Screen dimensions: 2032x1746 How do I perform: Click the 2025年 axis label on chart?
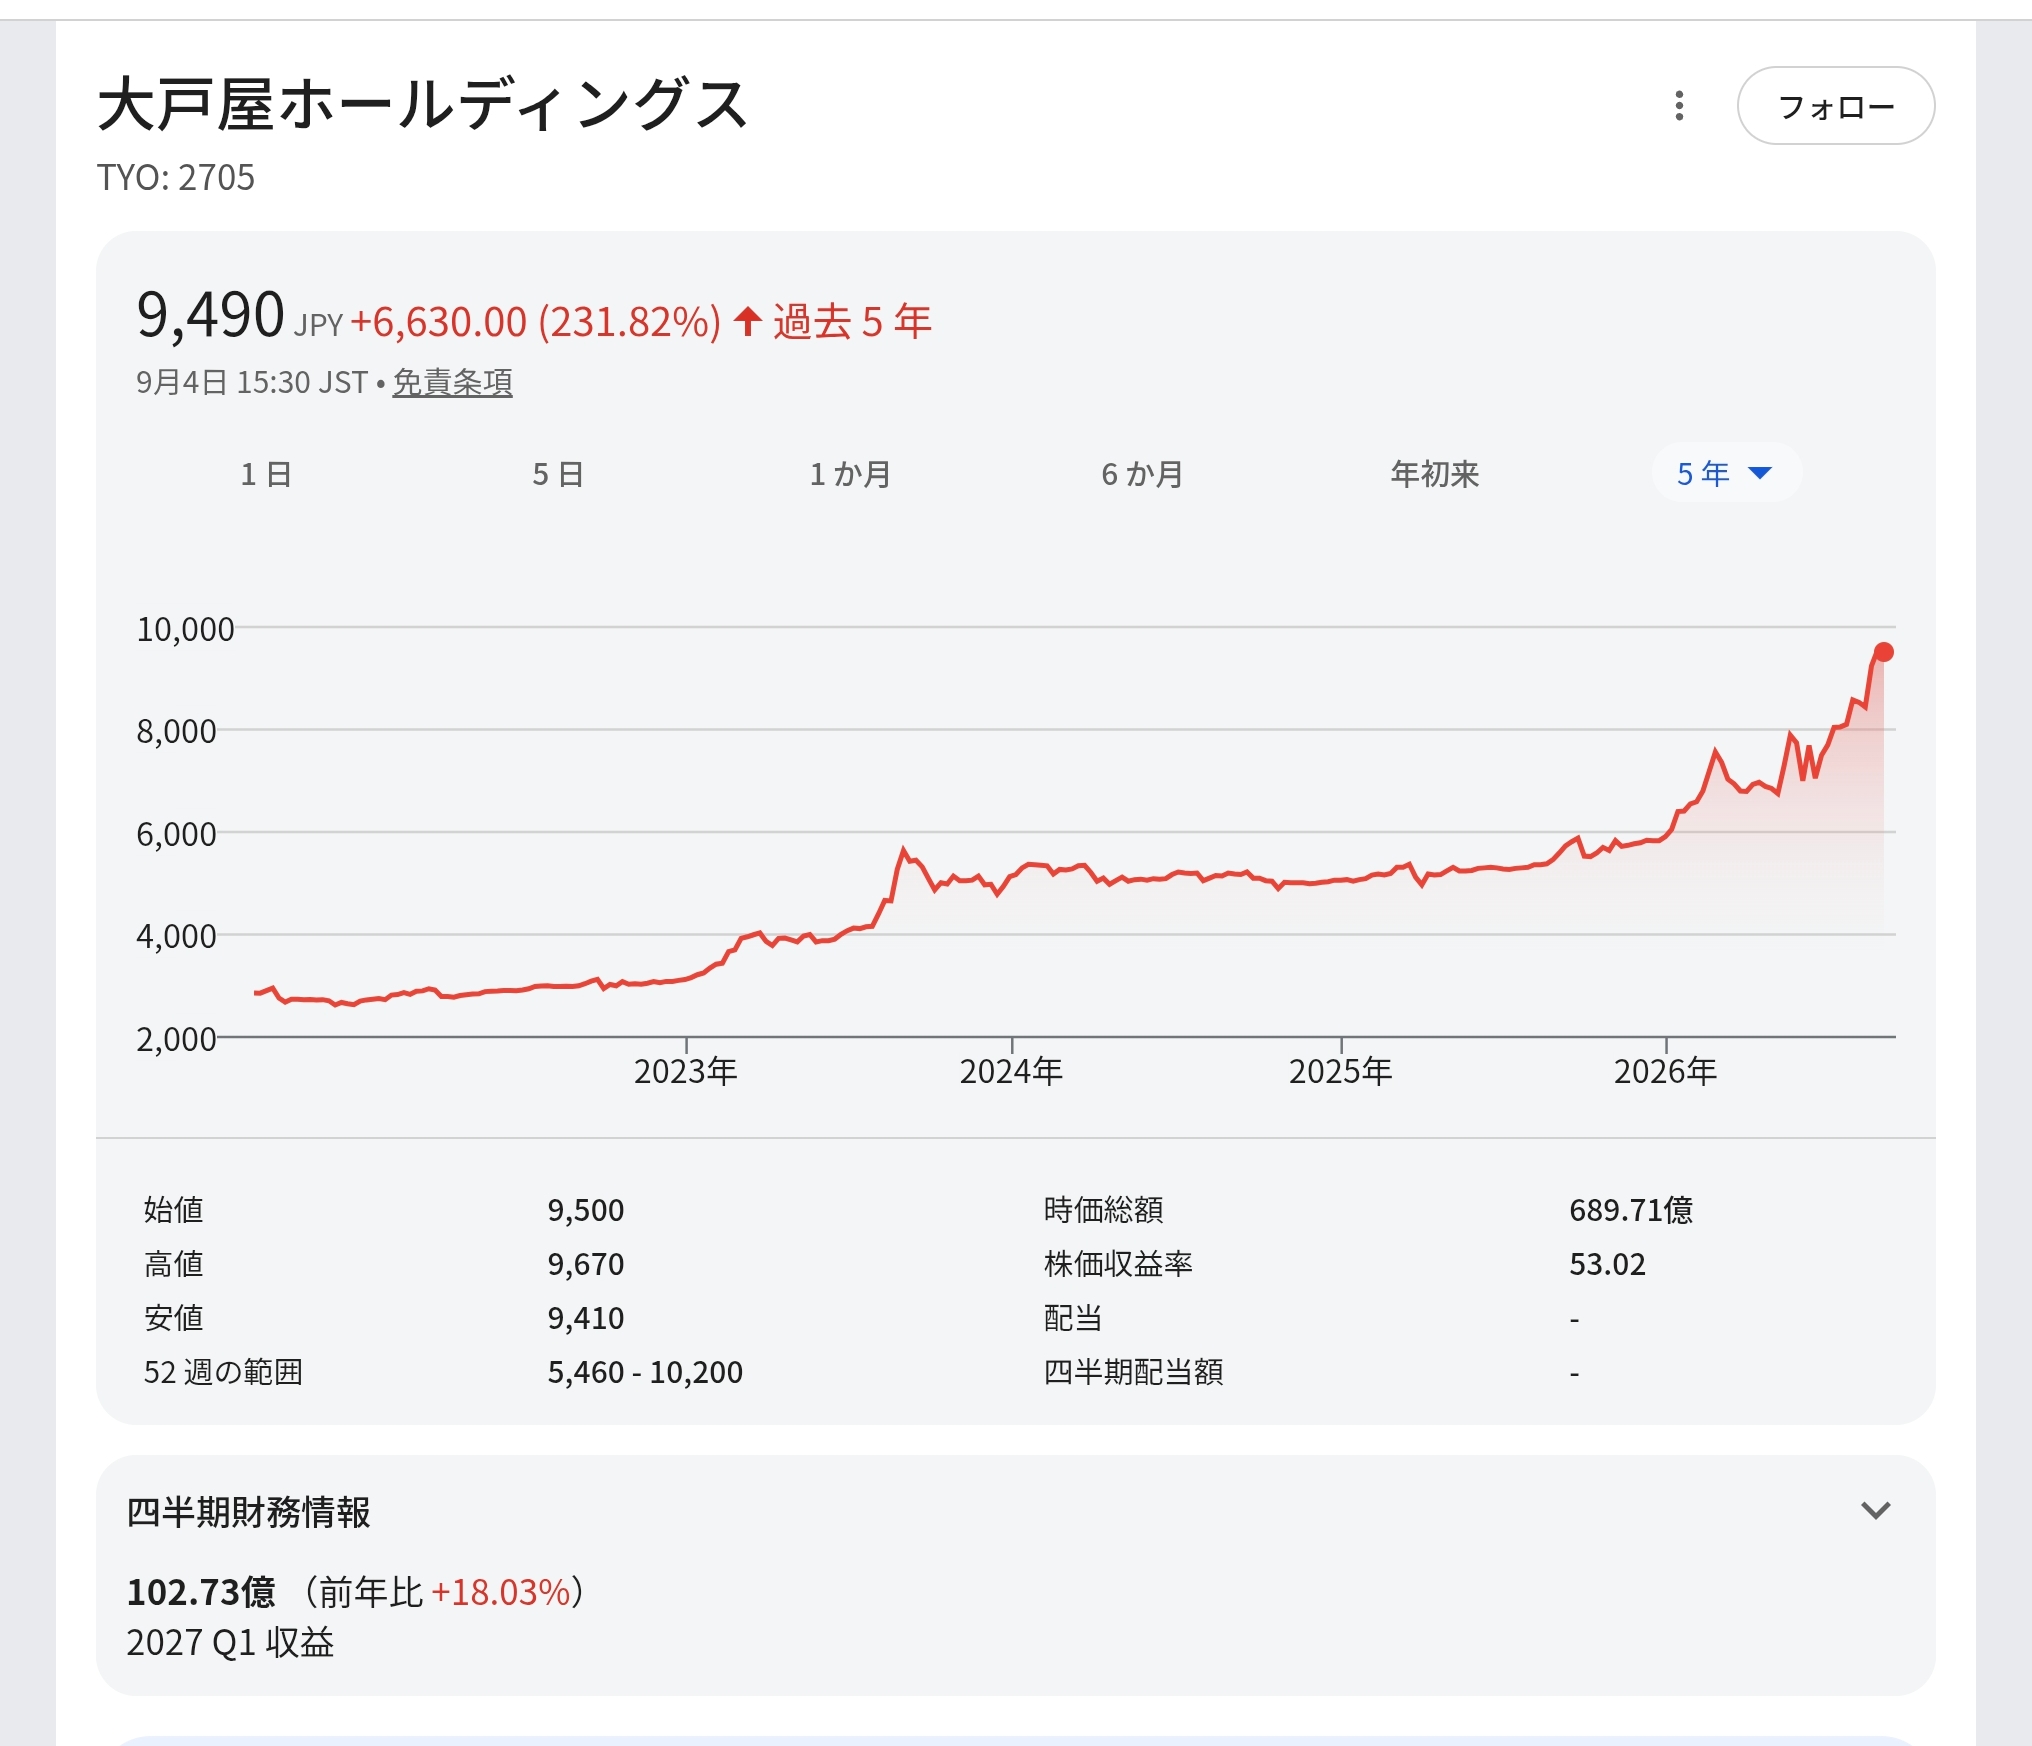coord(1340,1071)
